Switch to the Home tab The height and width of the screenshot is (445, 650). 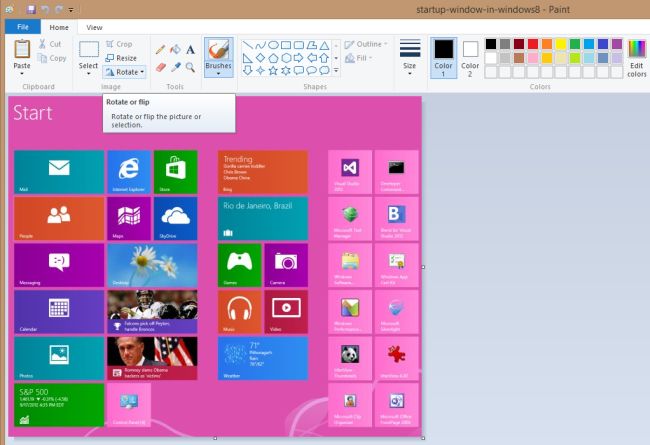(x=59, y=27)
